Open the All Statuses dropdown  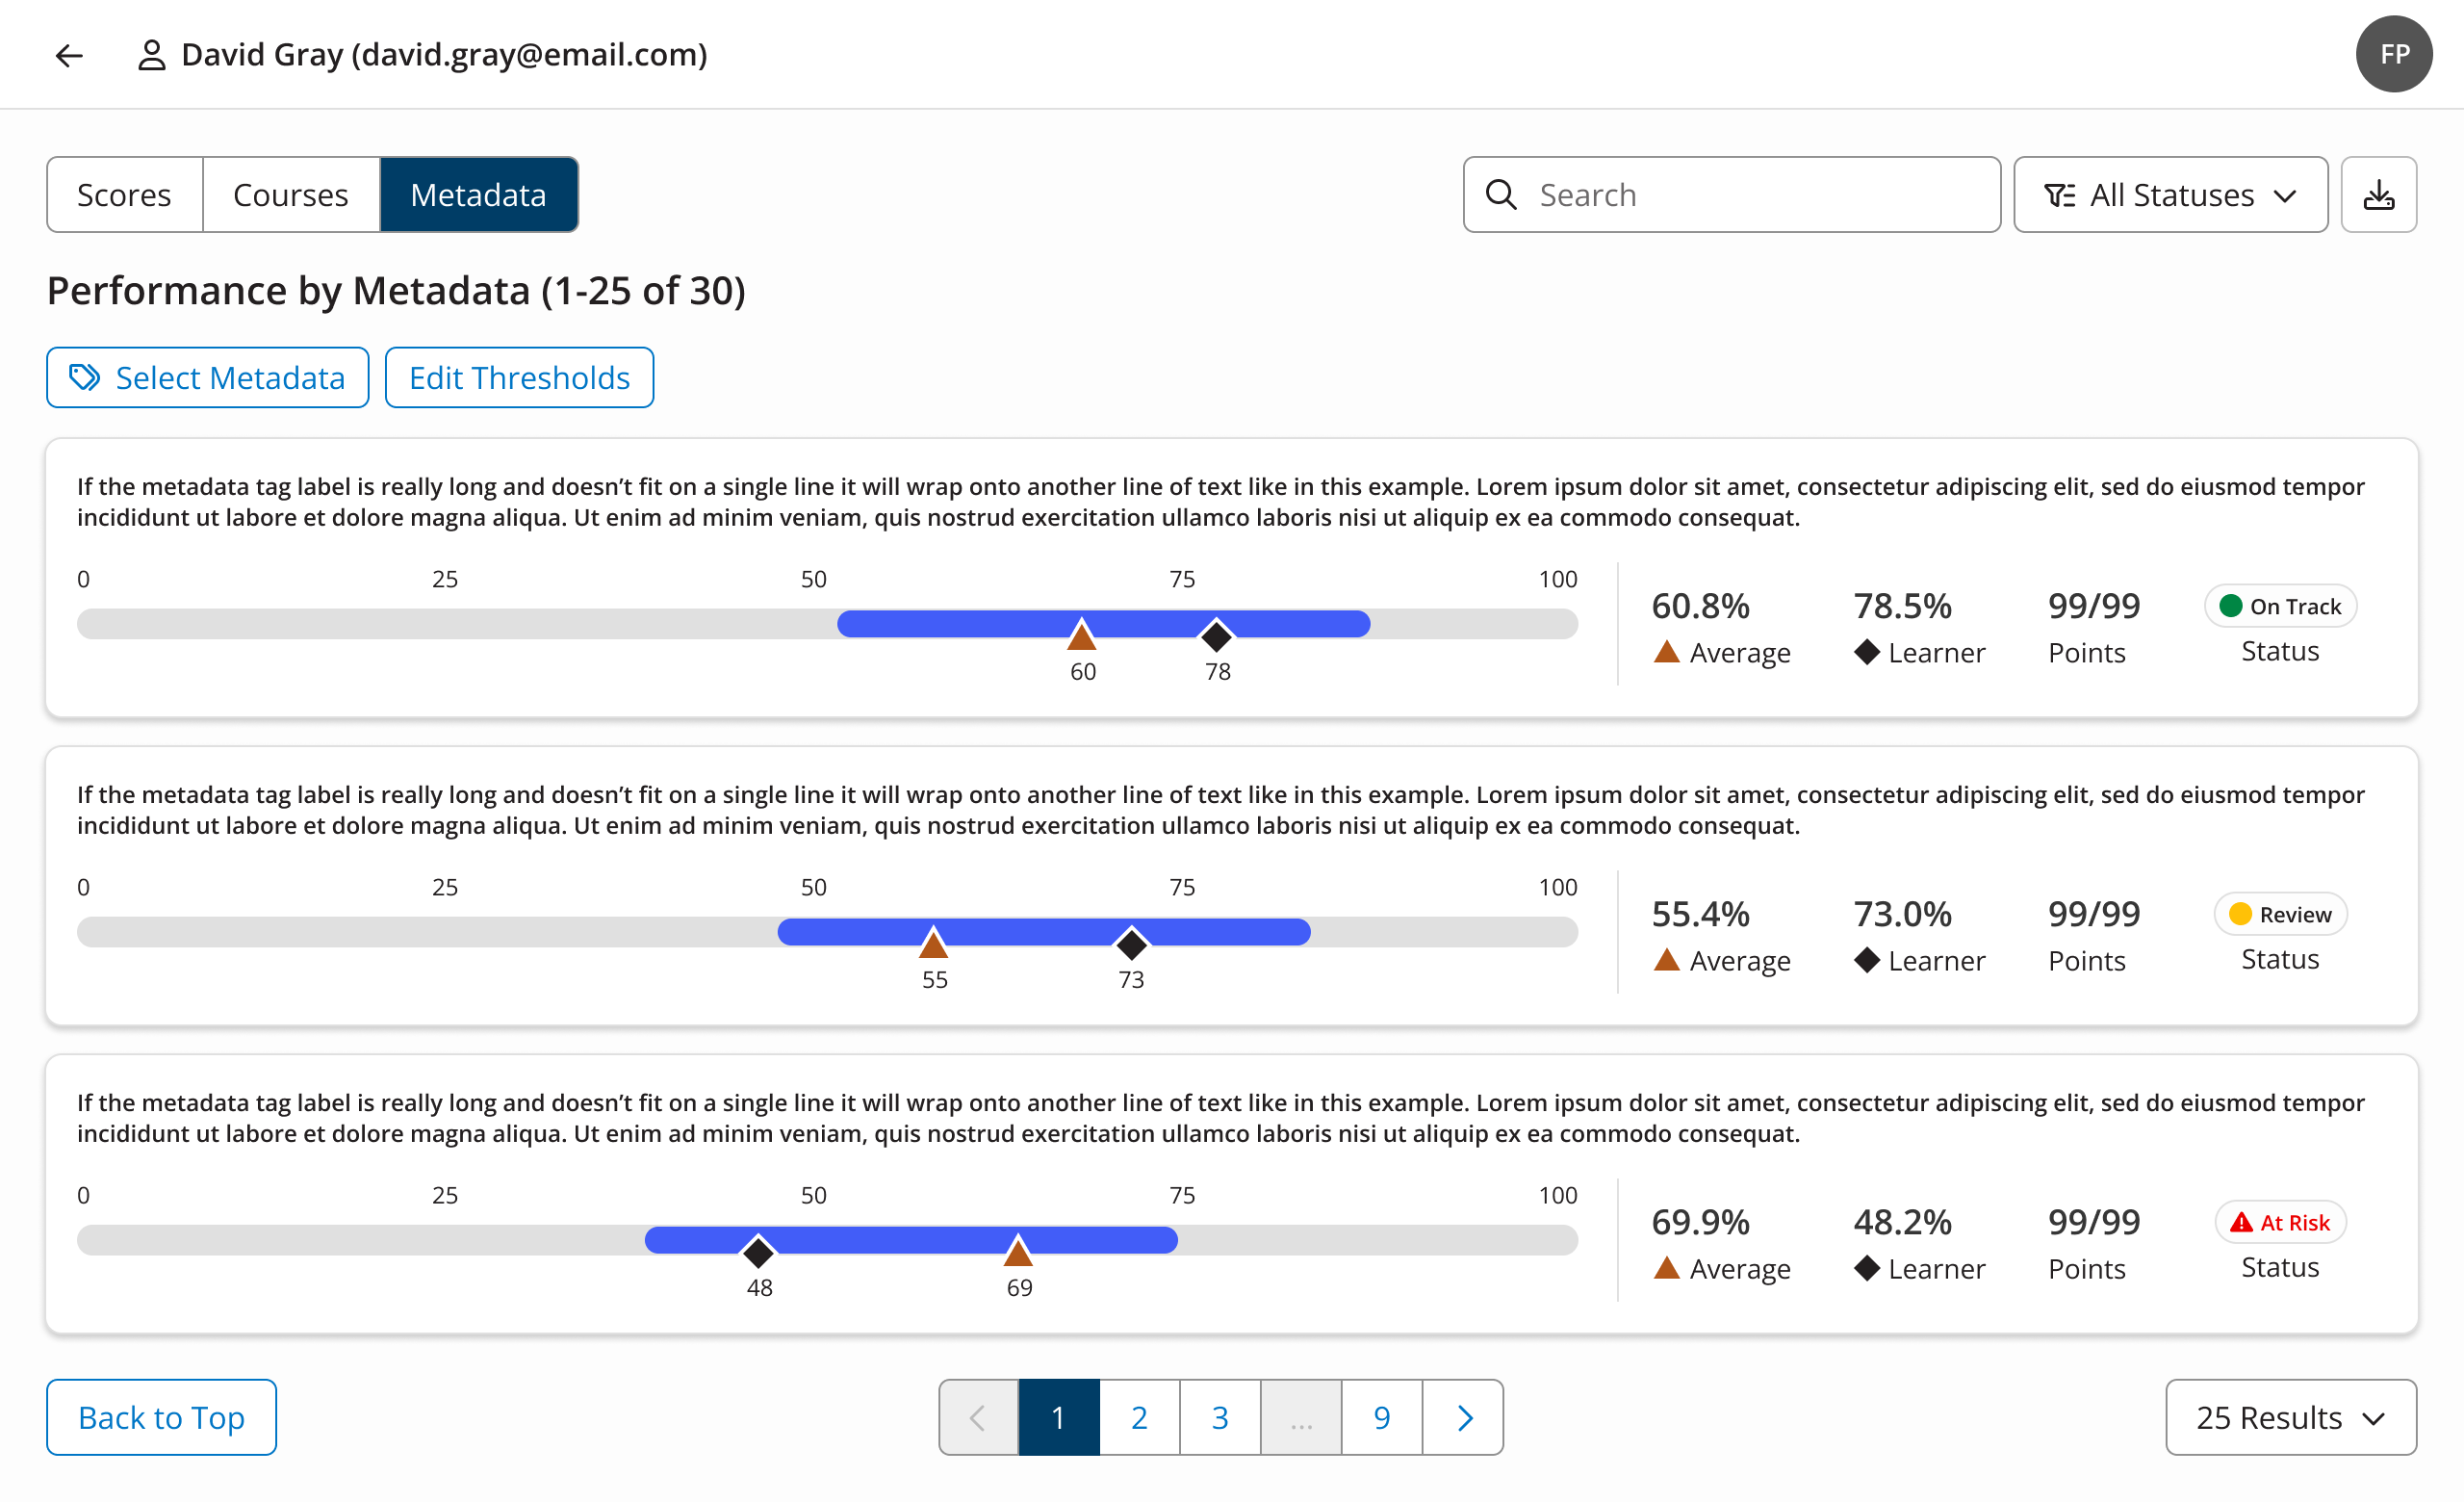2170,194
